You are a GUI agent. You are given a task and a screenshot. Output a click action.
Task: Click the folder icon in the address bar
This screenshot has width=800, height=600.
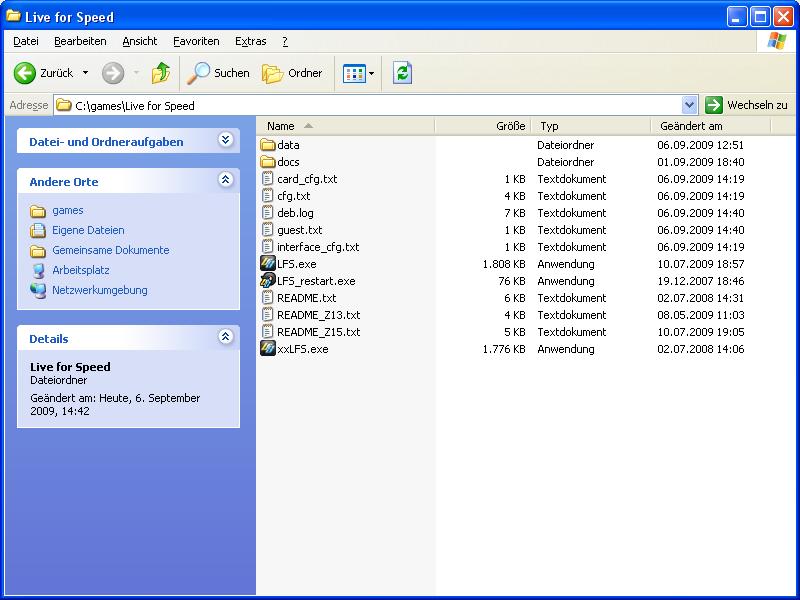pyautogui.click(x=64, y=106)
